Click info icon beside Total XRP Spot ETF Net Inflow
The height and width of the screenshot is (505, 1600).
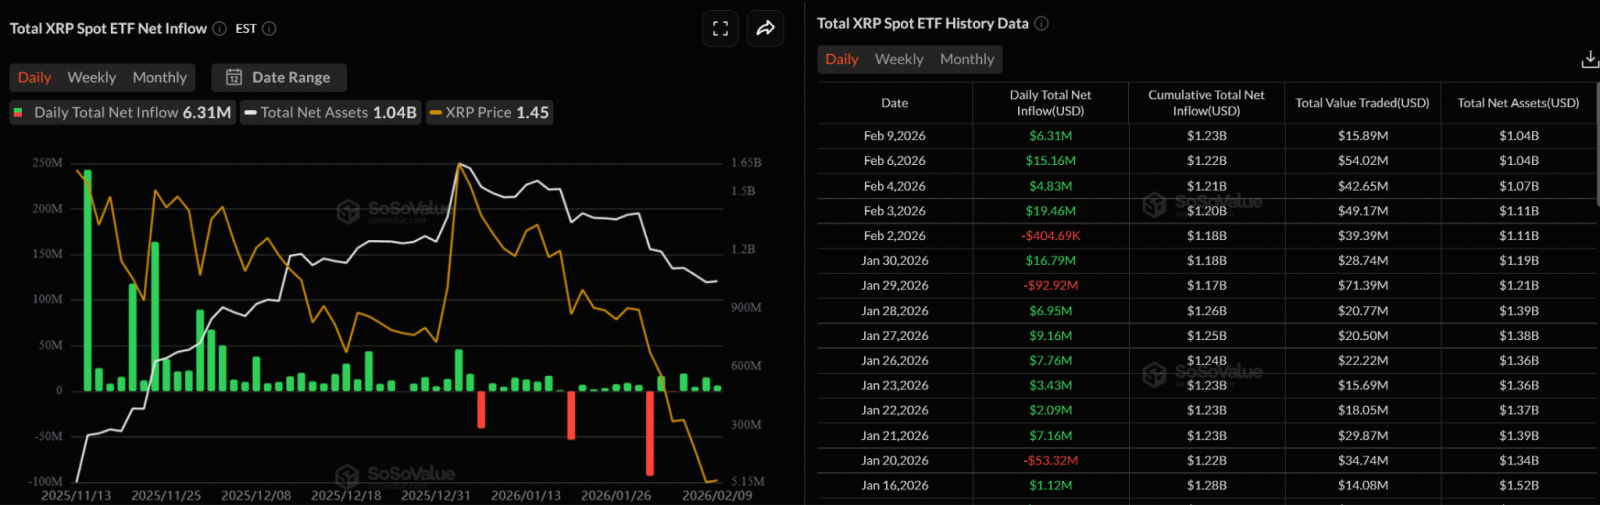219,29
